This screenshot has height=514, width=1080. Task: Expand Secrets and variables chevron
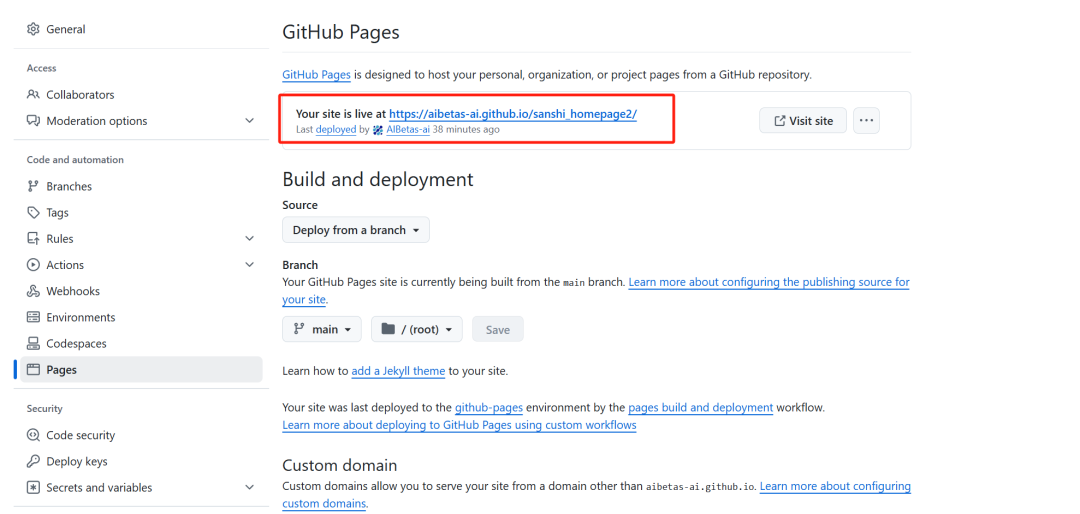tap(249, 487)
